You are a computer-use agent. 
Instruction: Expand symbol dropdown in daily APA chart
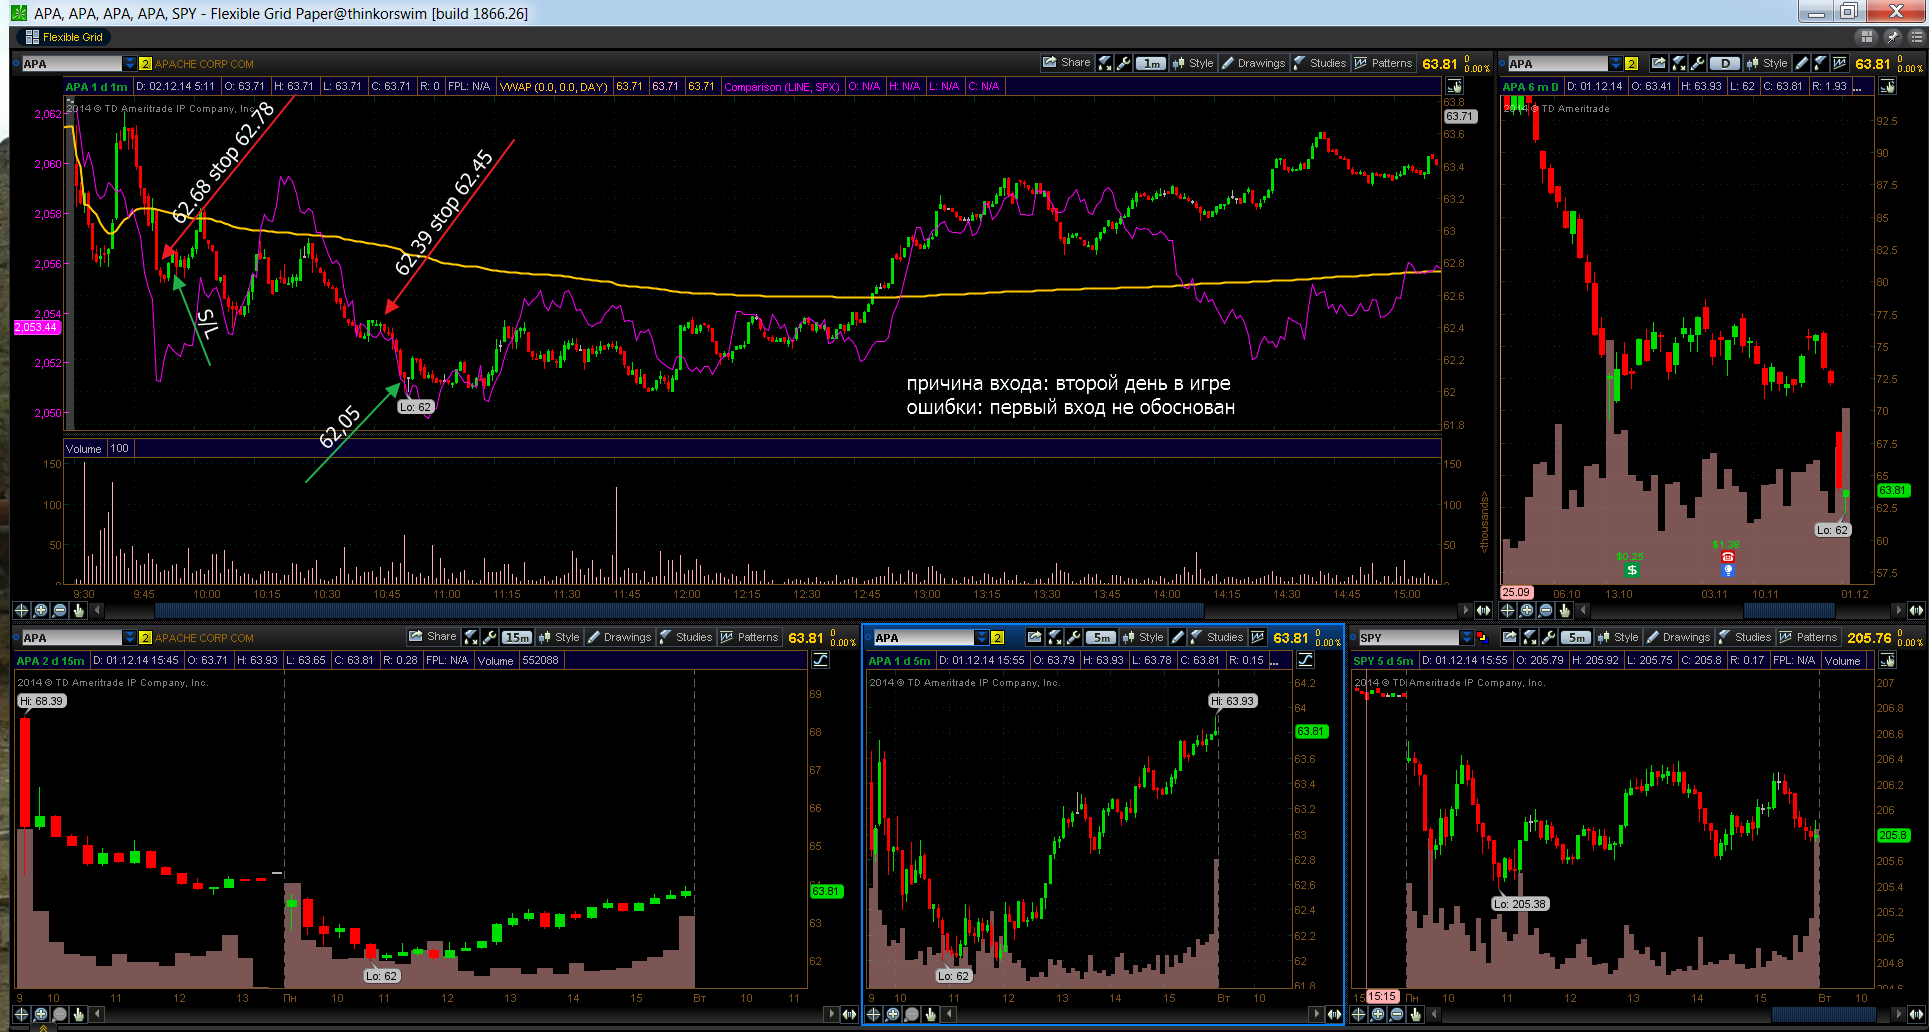coord(1616,63)
